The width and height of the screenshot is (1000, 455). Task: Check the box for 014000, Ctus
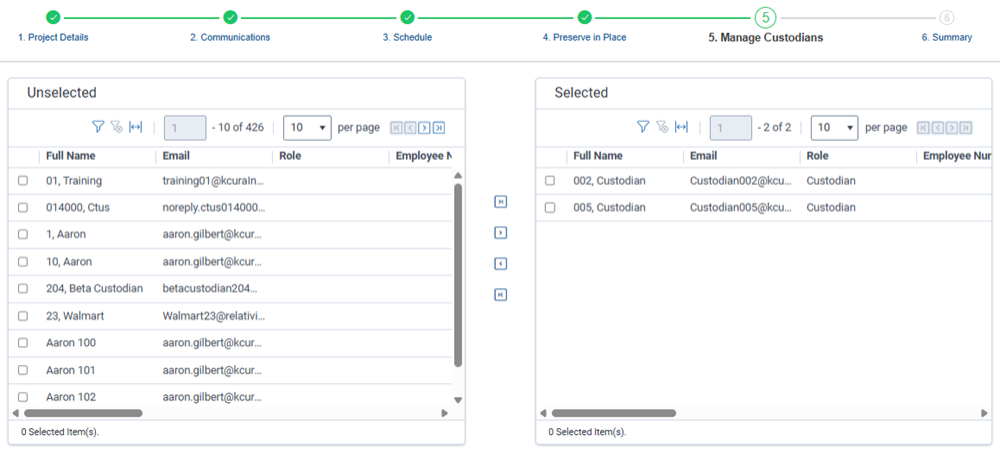point(23,207)
